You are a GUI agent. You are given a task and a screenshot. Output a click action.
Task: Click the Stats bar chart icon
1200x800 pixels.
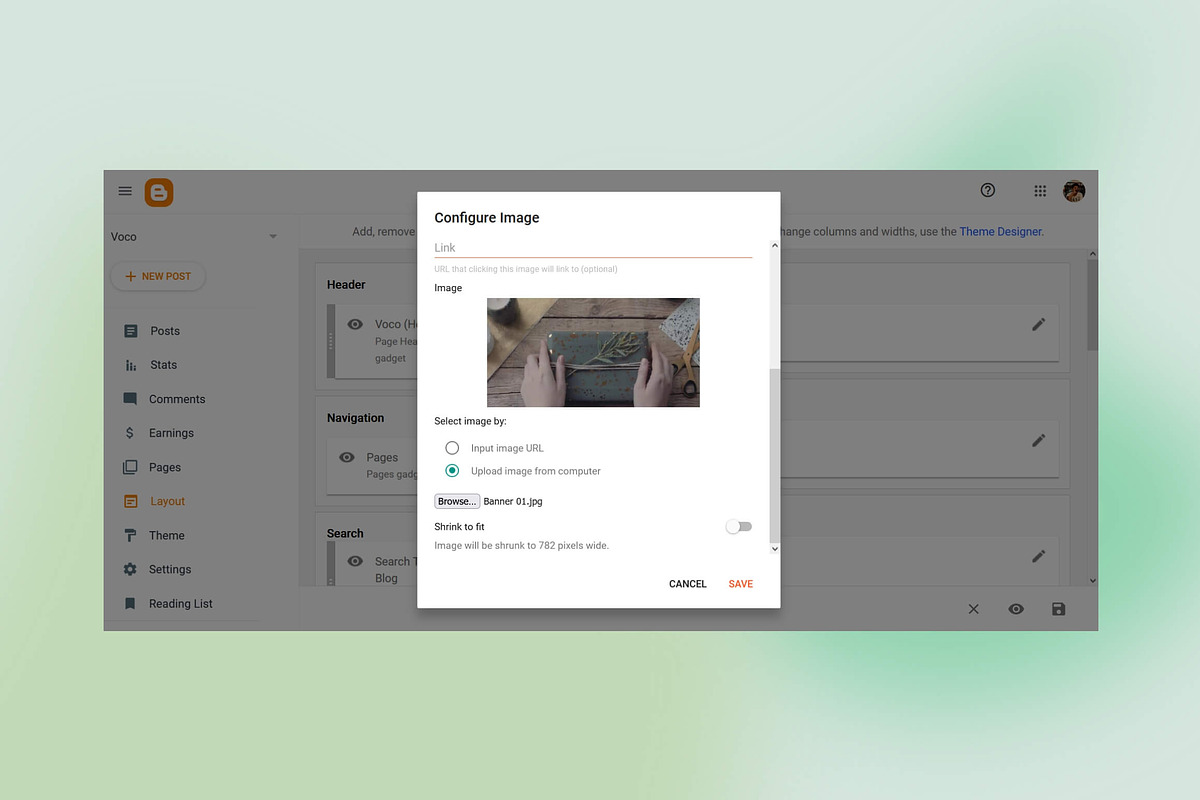[x=130, y=365]
